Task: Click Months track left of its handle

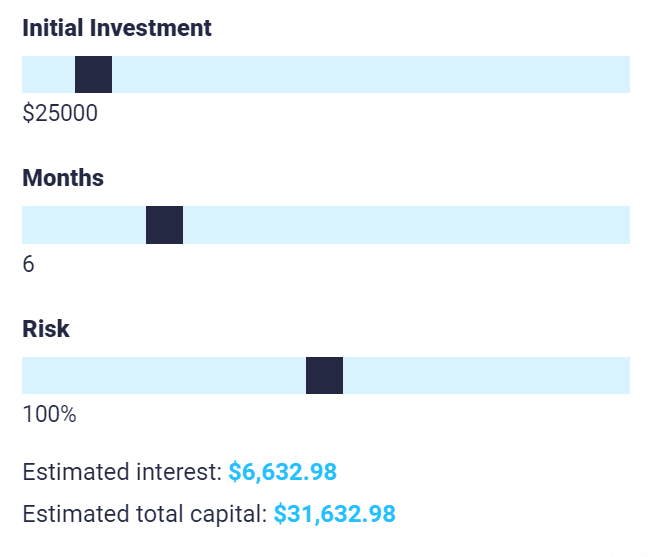Action: (84, 225)
